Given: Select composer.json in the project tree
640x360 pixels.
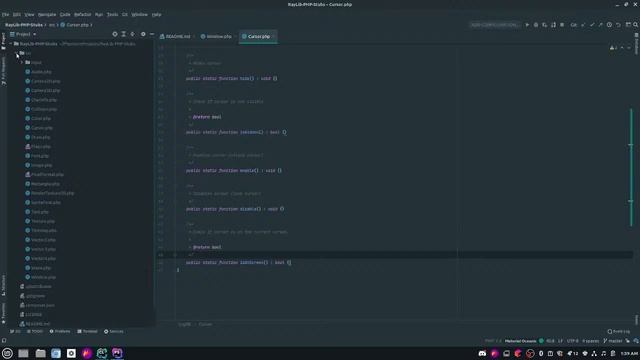Looking at the screenshot, I should pyautogui.click(x=37, y=305).
